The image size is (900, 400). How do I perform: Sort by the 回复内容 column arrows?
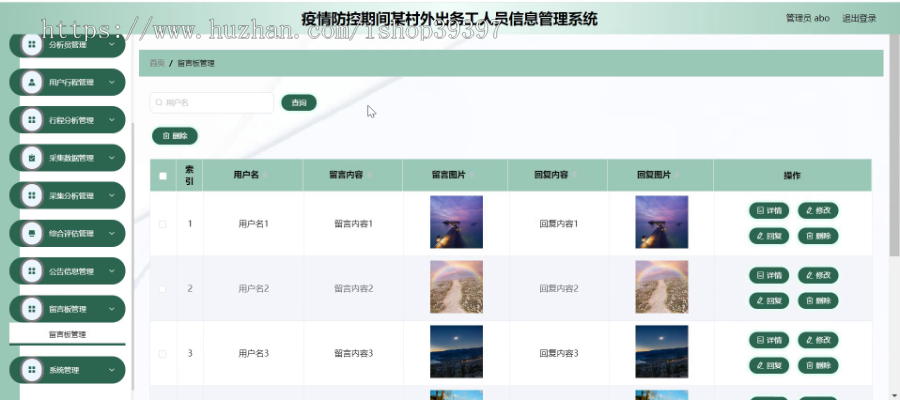click(575, 175)
